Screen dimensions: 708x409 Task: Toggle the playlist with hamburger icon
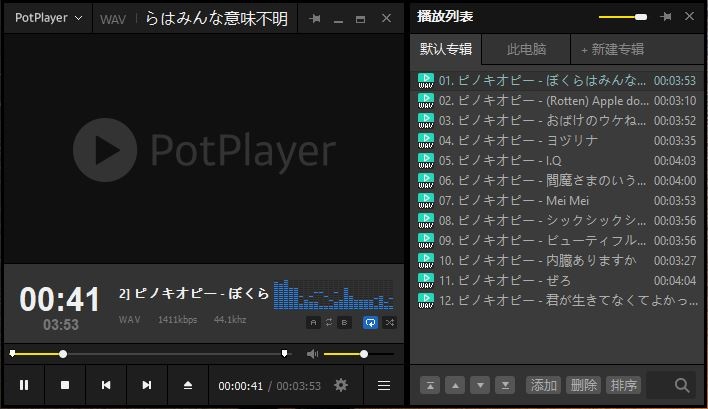click(384, 385)
